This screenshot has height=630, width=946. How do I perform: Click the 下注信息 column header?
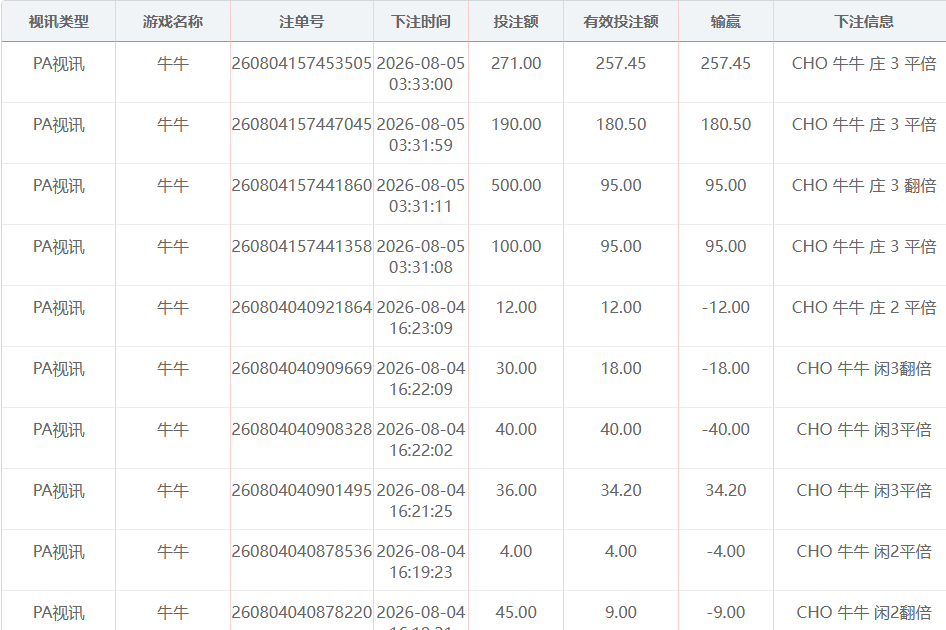coord(864,22)
